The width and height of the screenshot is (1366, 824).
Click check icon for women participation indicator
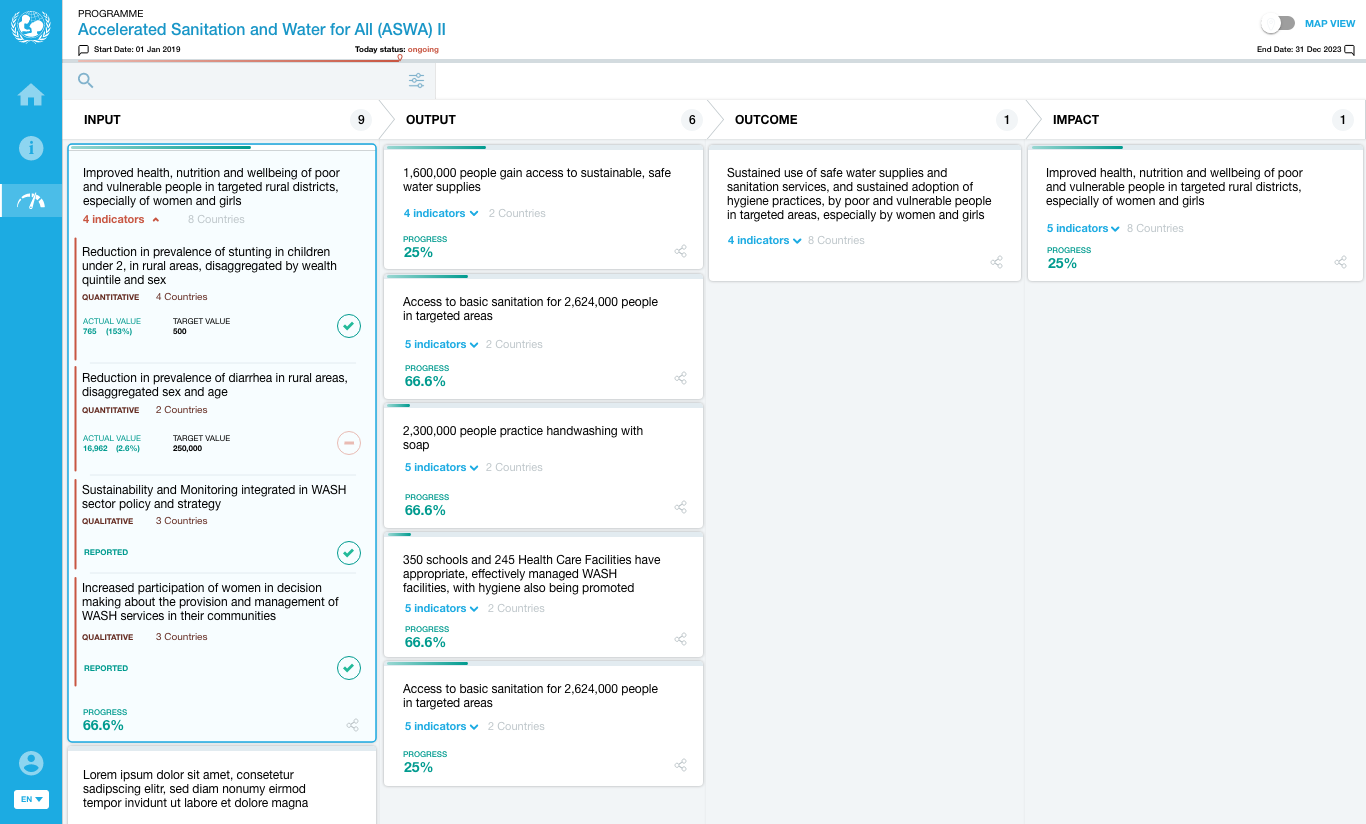click(x=349, y=668)
